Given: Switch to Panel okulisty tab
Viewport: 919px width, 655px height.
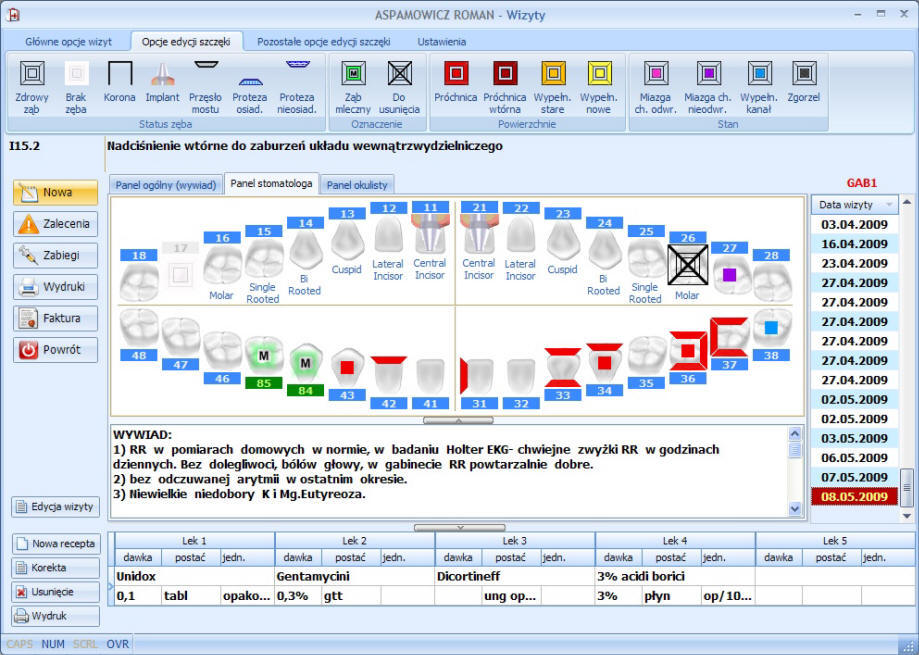Looking at the screenshot, I should tap(357, 185).
